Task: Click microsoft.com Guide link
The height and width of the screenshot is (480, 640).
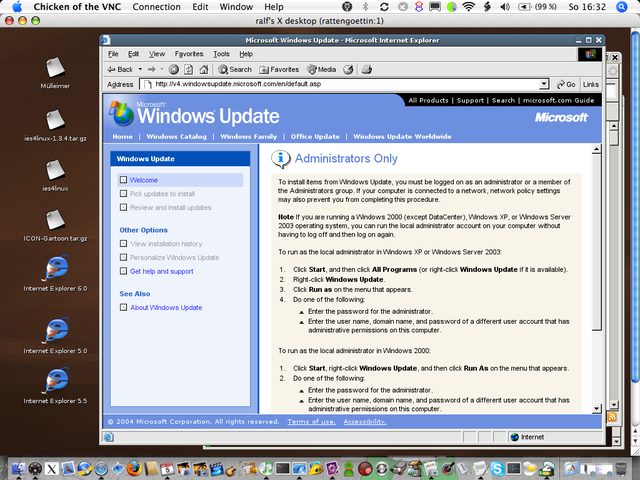Action: click(558, 100)
